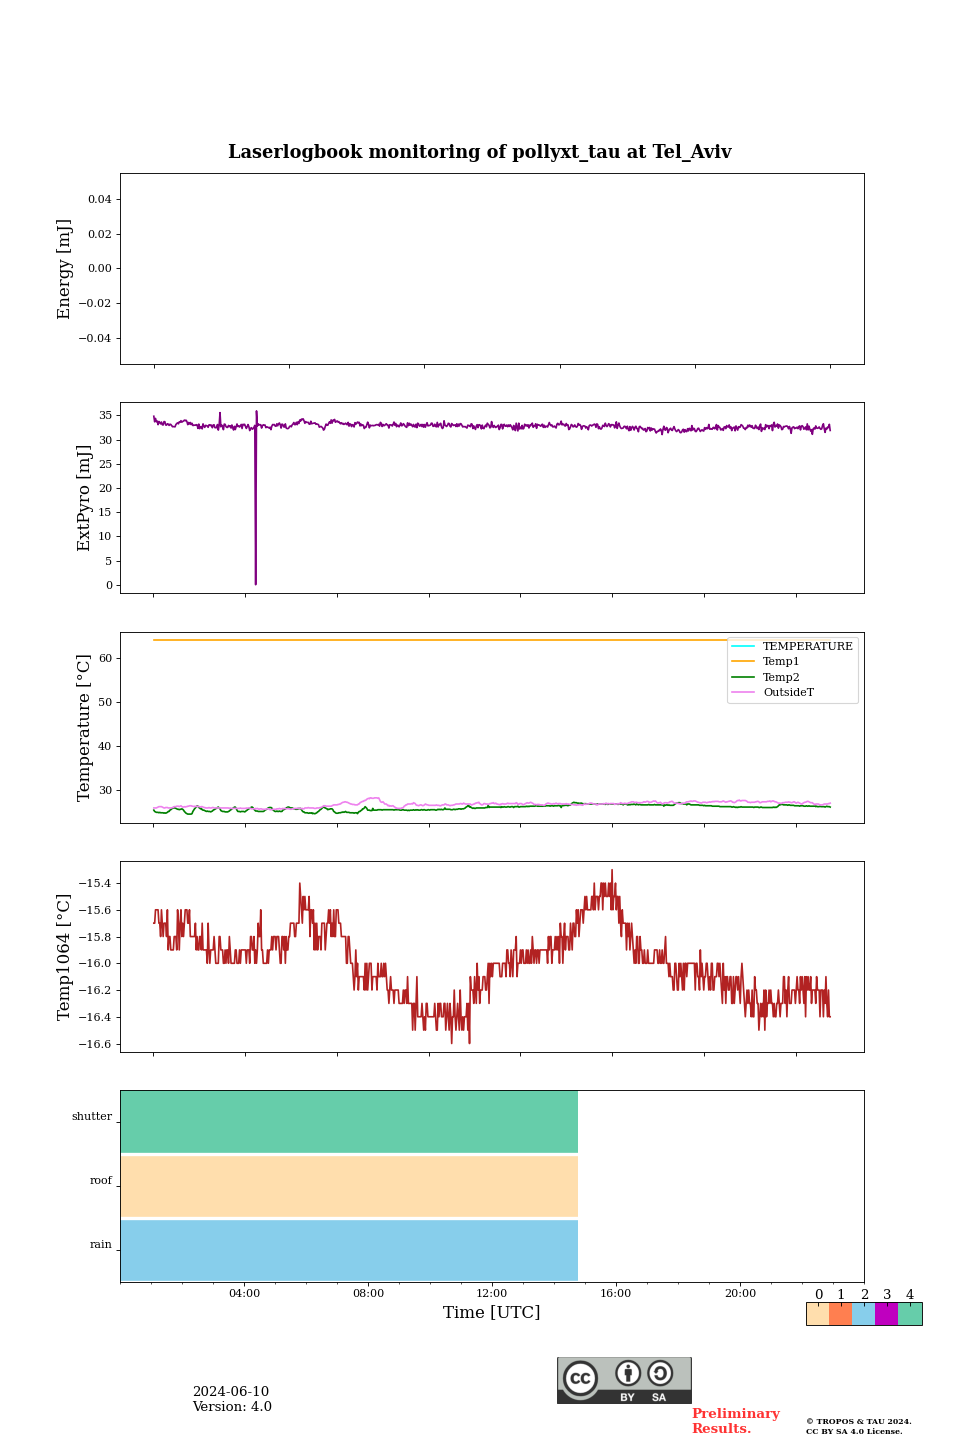Click the 0.04 tick on Energy axis
Viewport: 960px width, 1440px height.
pyautogui.click(x=100, y=199)
